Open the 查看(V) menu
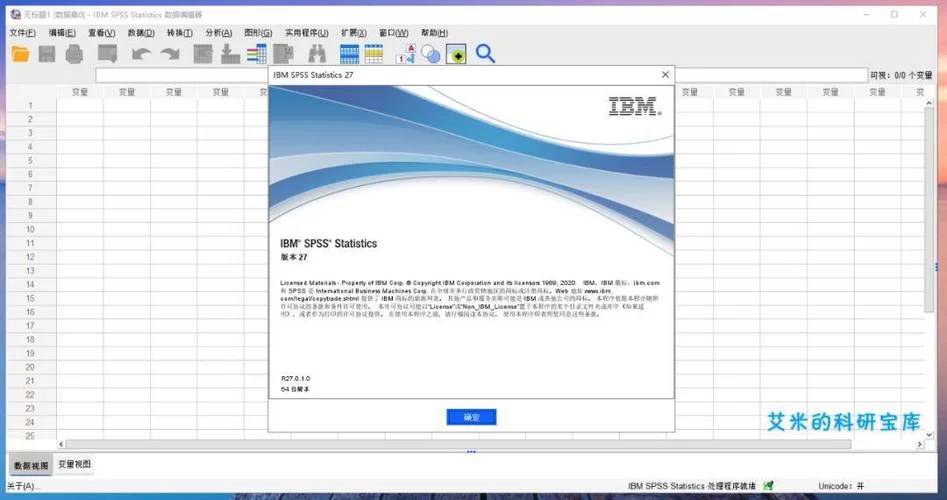This screenshot has height=500, width=947. (101, 33)
